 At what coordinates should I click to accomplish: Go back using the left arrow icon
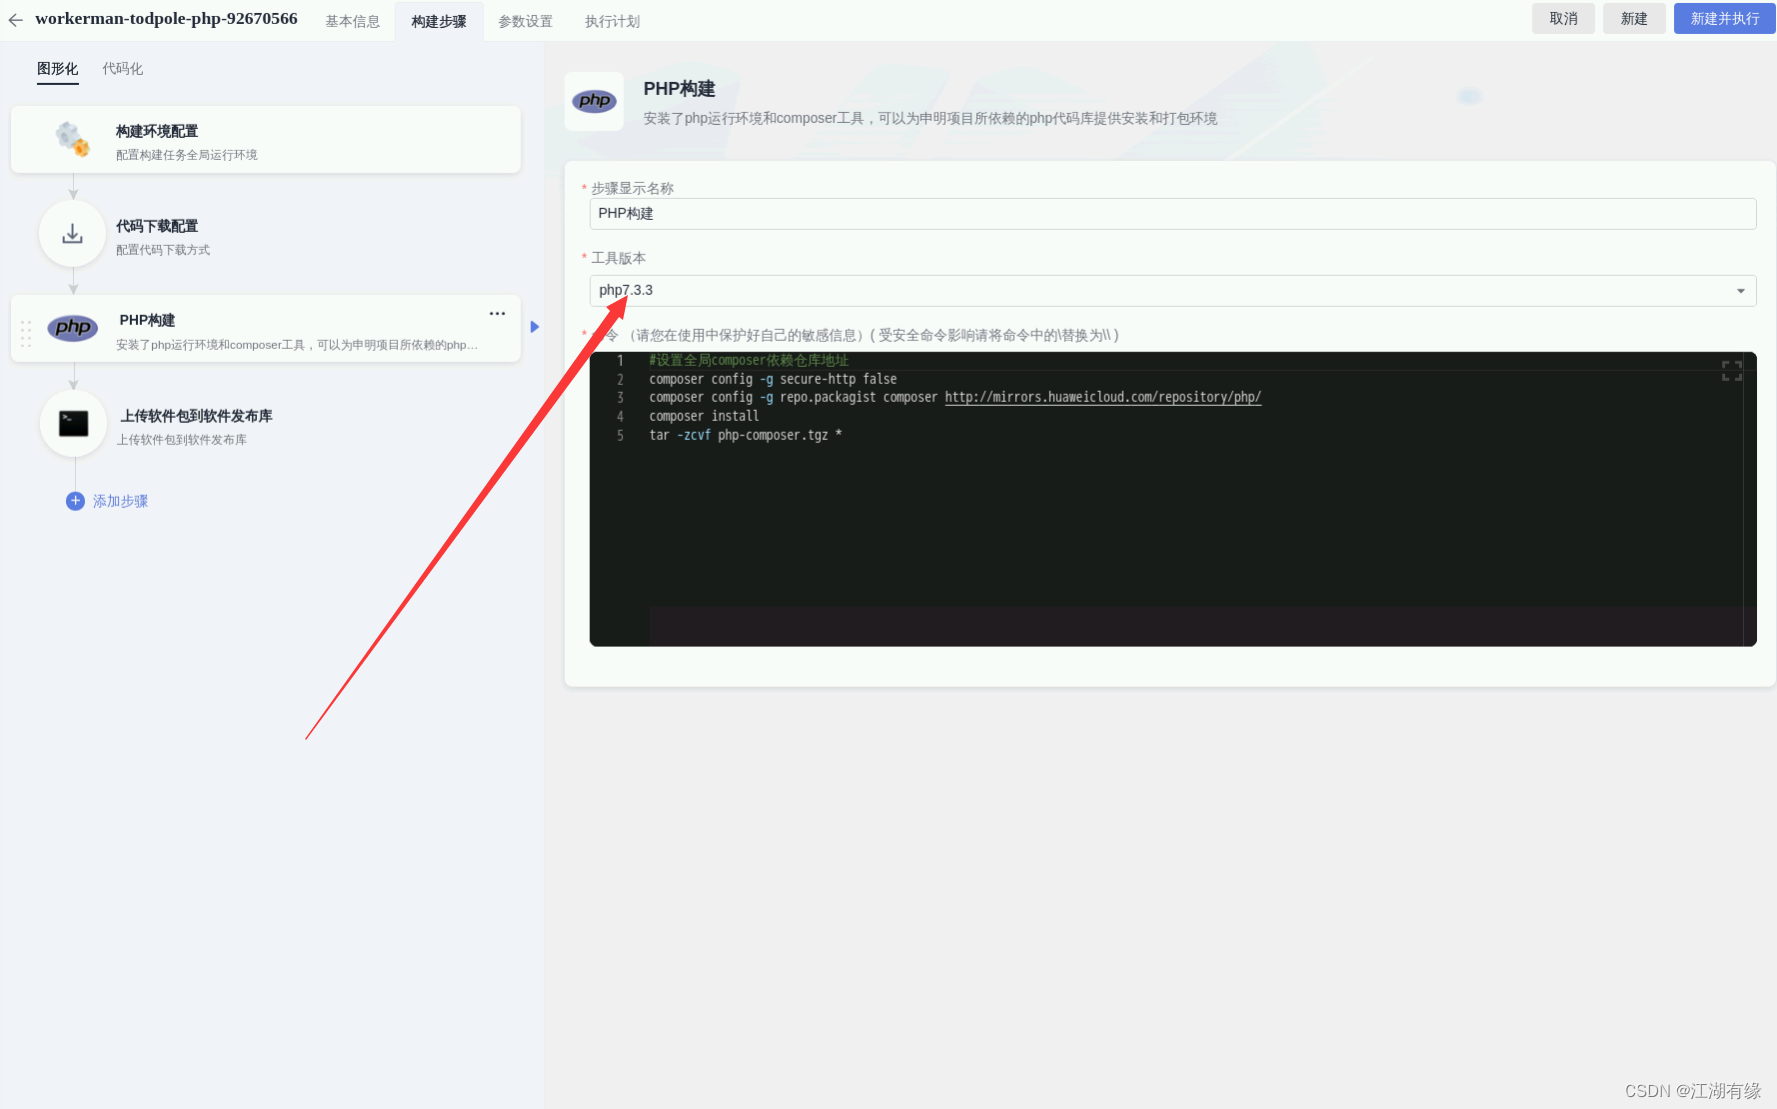tap(15, 20)
